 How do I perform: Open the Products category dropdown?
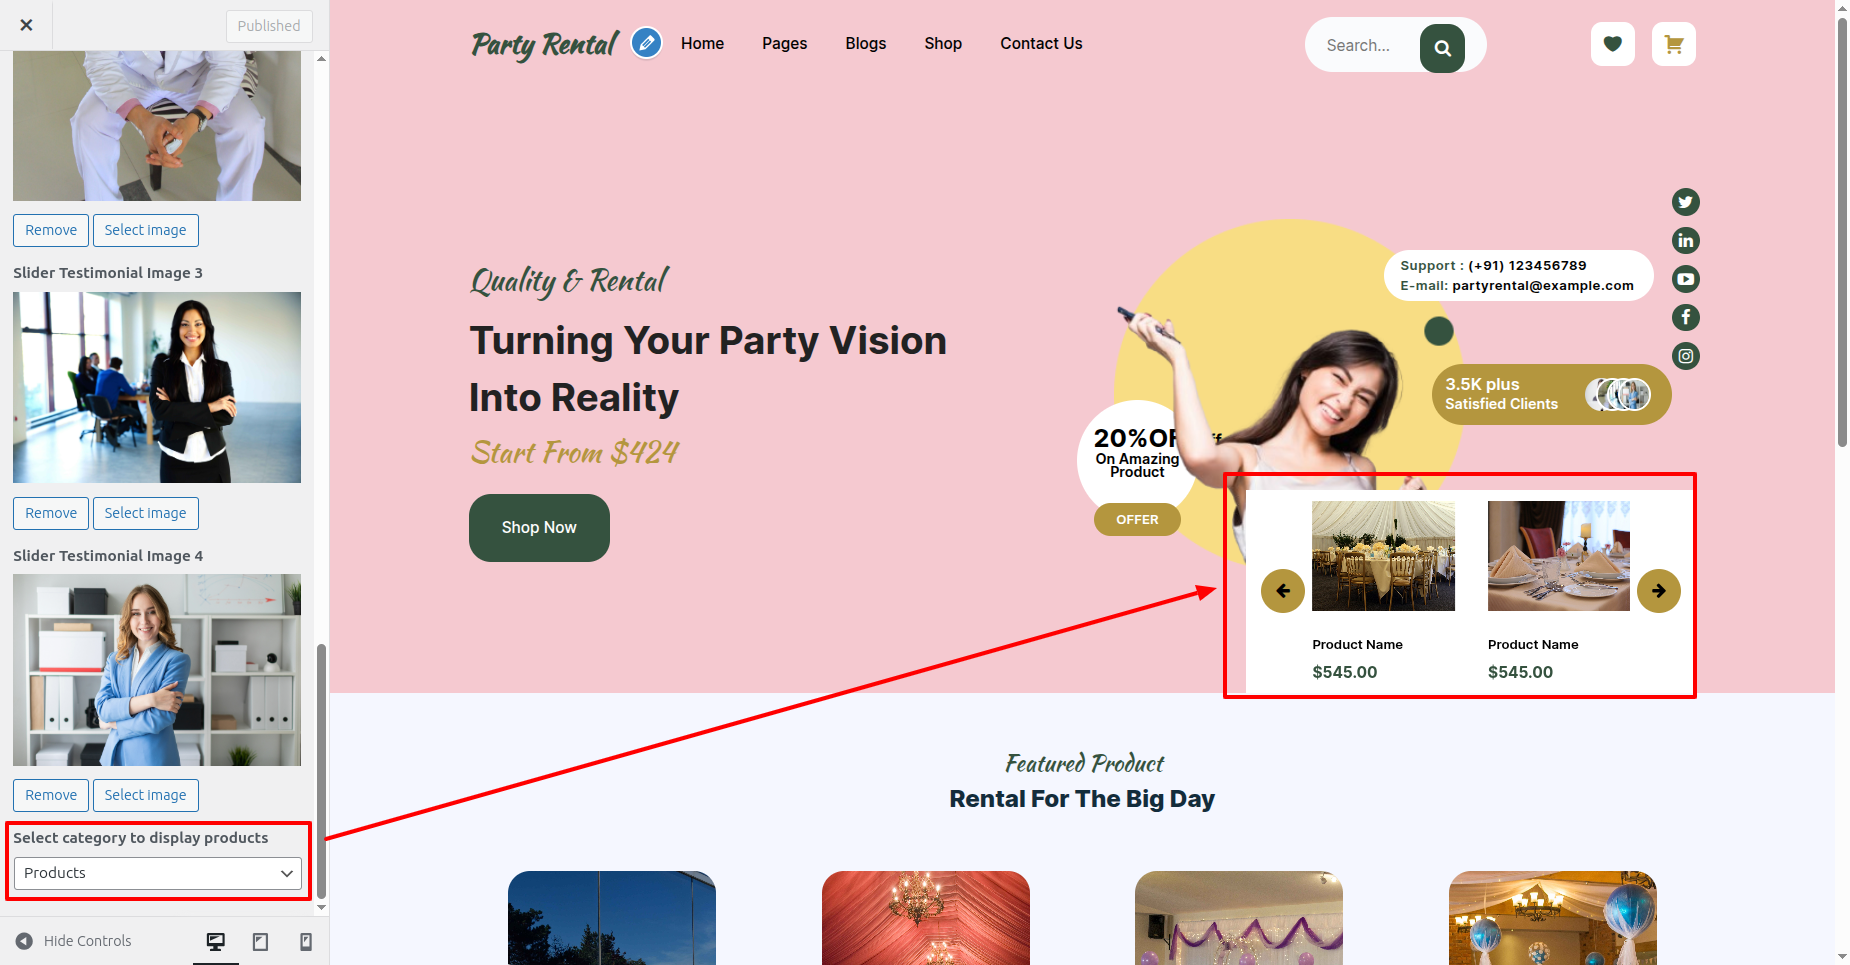157,873
